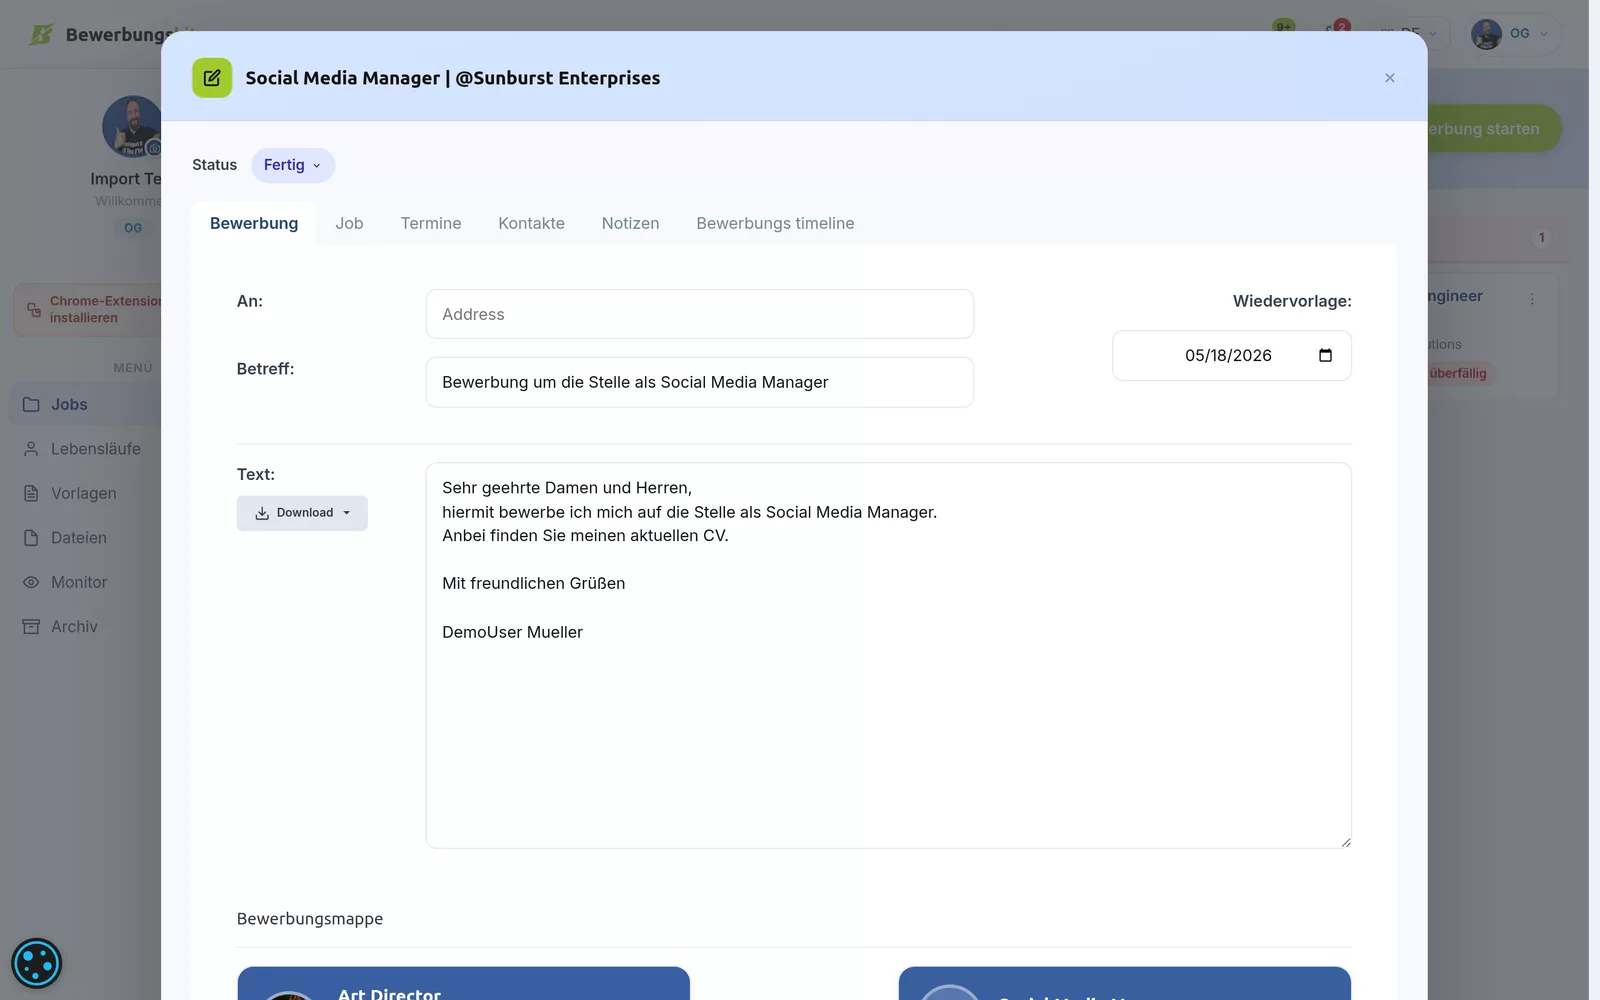
Task: Click the Dateien file icon
Action: 31,538
